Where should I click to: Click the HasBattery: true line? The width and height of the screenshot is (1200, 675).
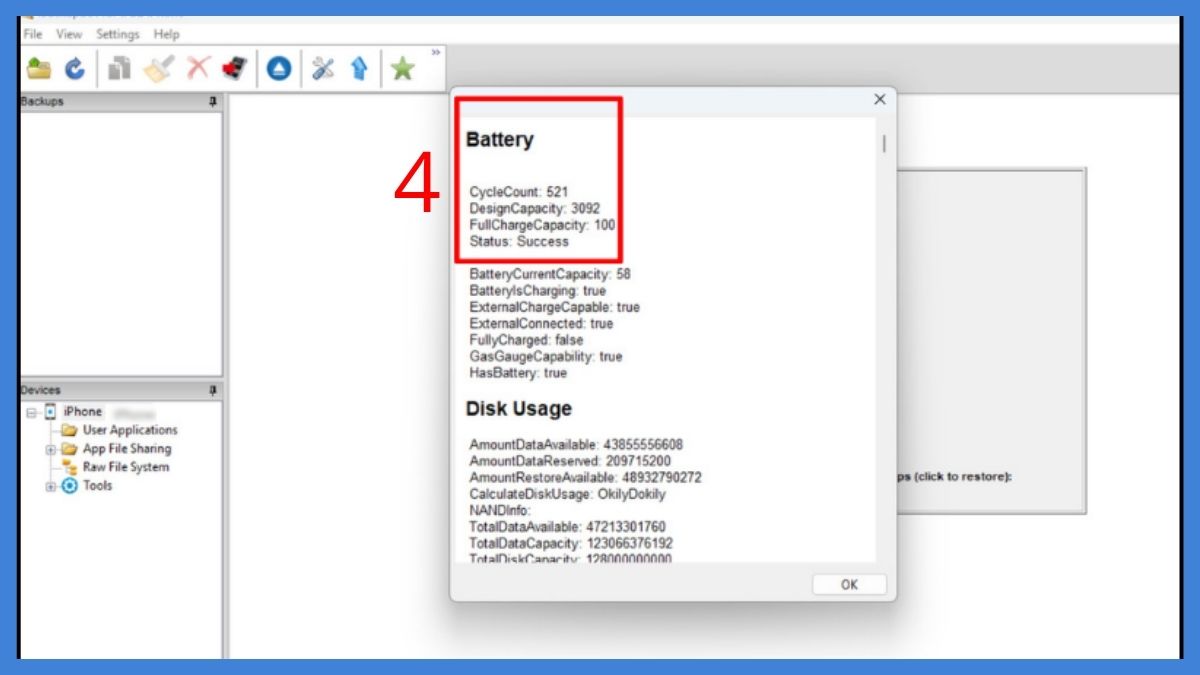point(518,373)
